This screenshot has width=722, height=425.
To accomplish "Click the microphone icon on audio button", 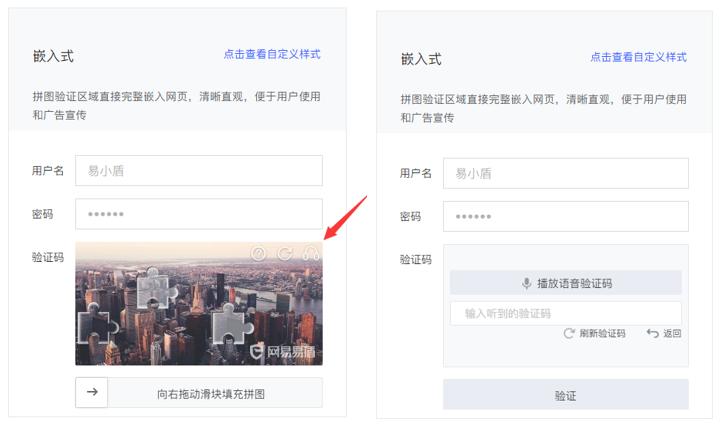I will tap(526, 283).
